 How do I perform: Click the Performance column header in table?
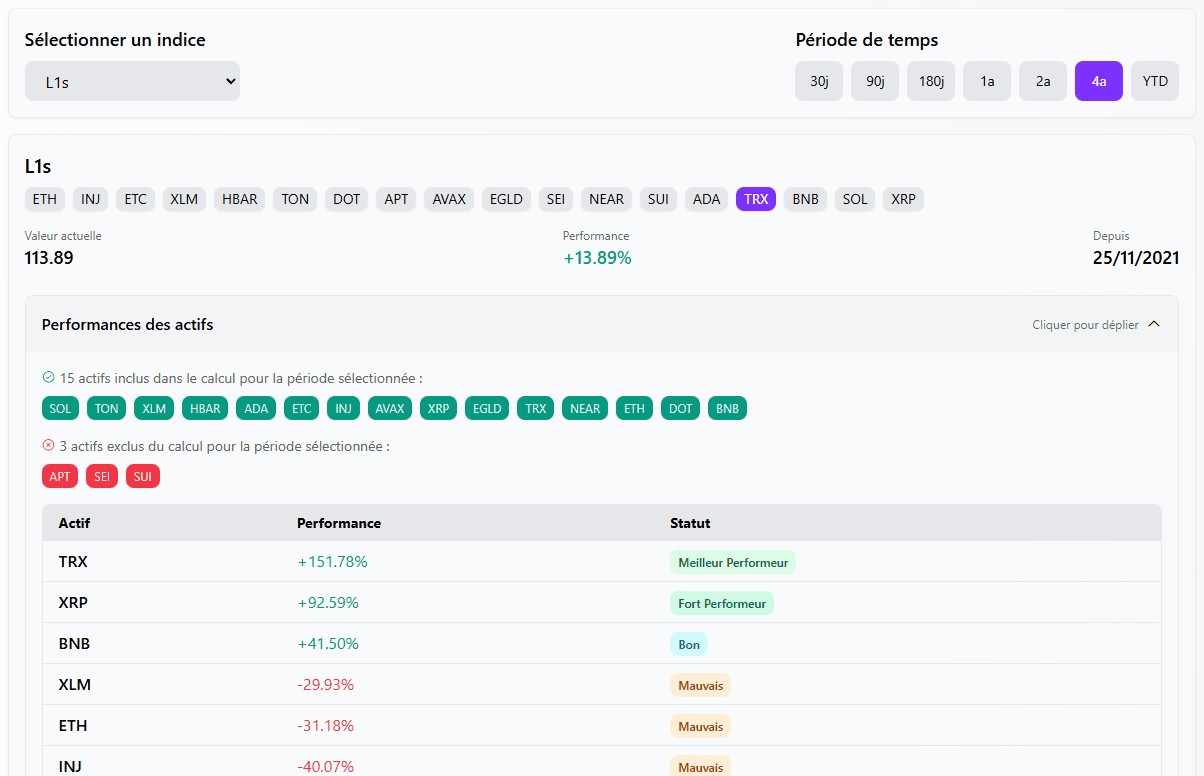[339, 523]
